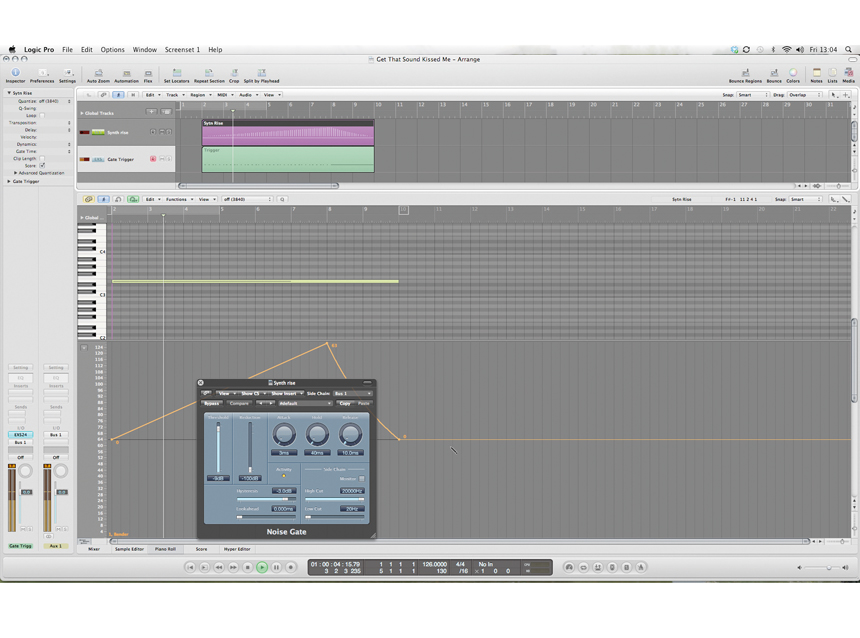Click the volume icon in the menu bar

pyautogui.click(x=800, y=49)
